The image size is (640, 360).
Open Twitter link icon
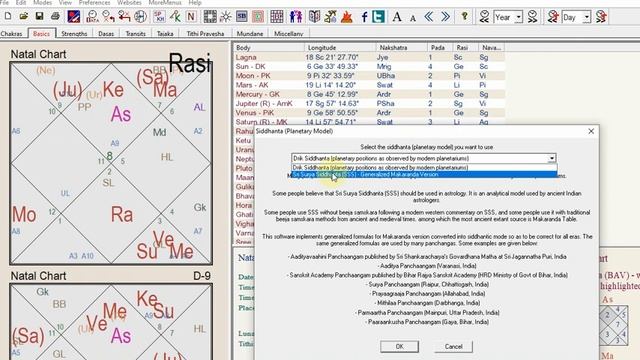(378, 16)
